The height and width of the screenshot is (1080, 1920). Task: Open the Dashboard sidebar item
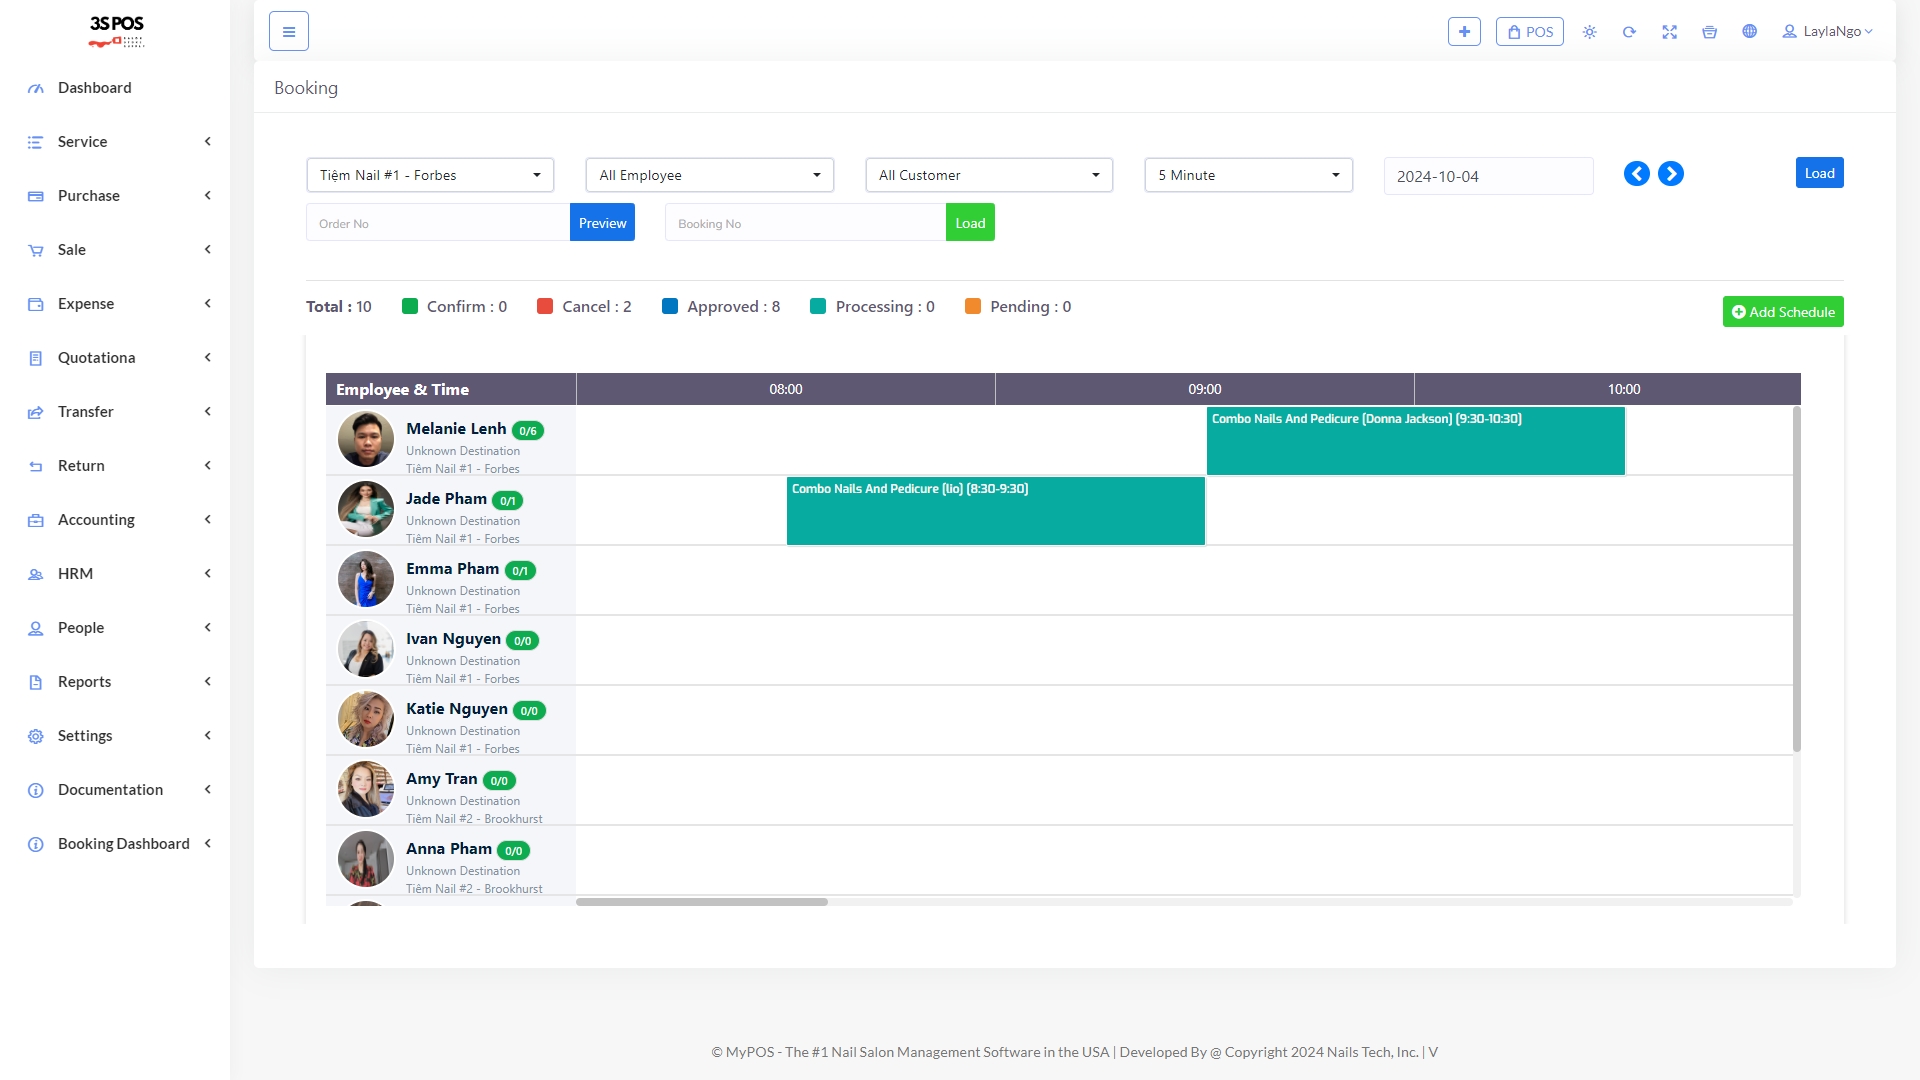[94, 88]
